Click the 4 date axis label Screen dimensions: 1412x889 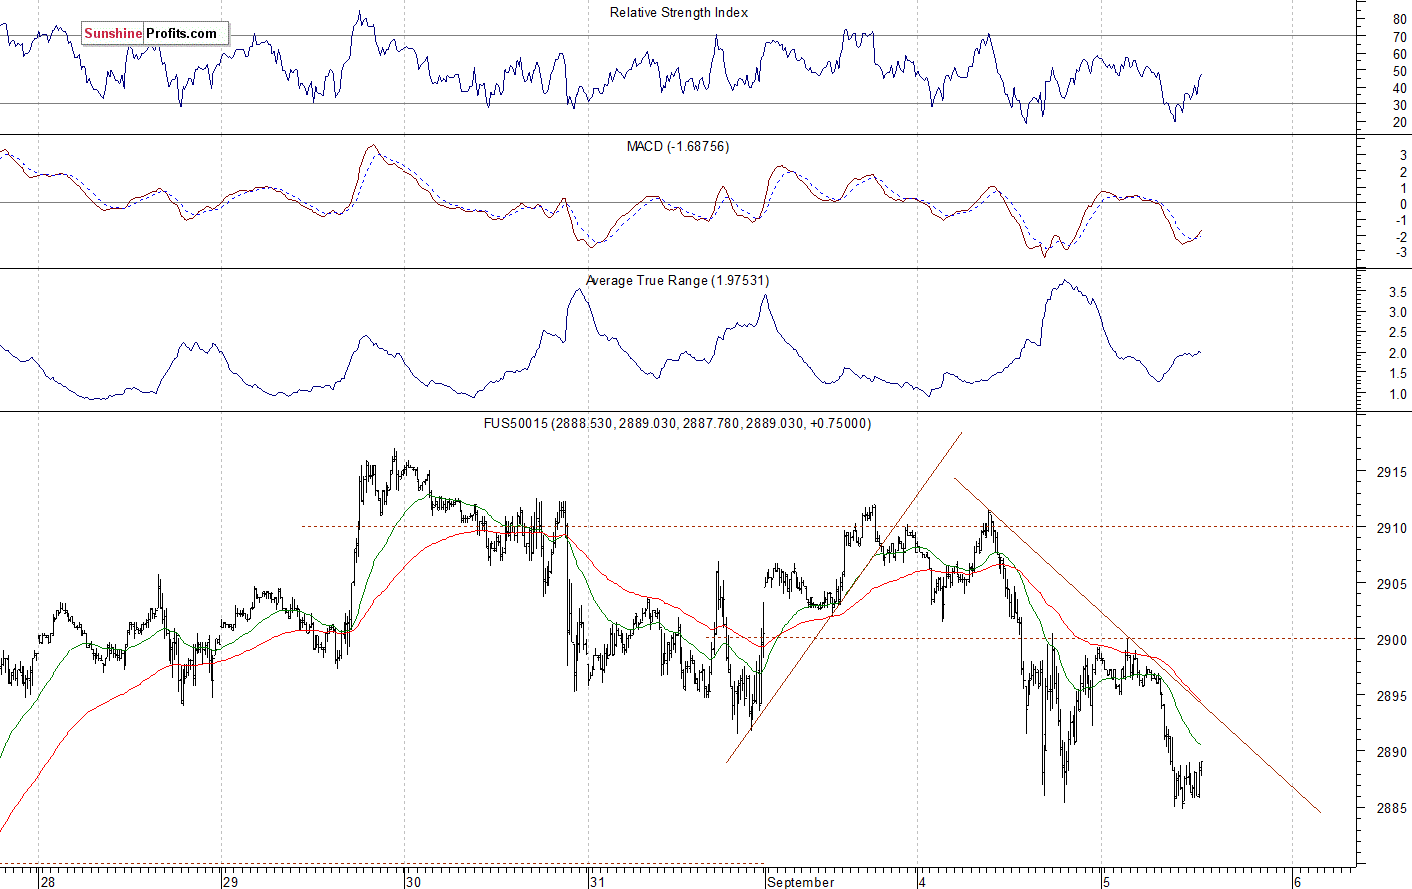point(923,882)
